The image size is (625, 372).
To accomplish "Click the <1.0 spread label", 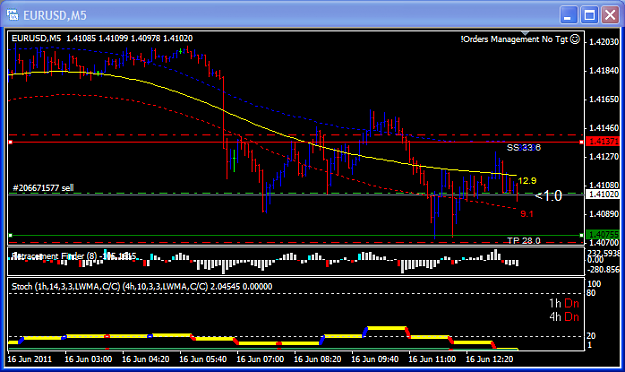I will tap(548, 196).
